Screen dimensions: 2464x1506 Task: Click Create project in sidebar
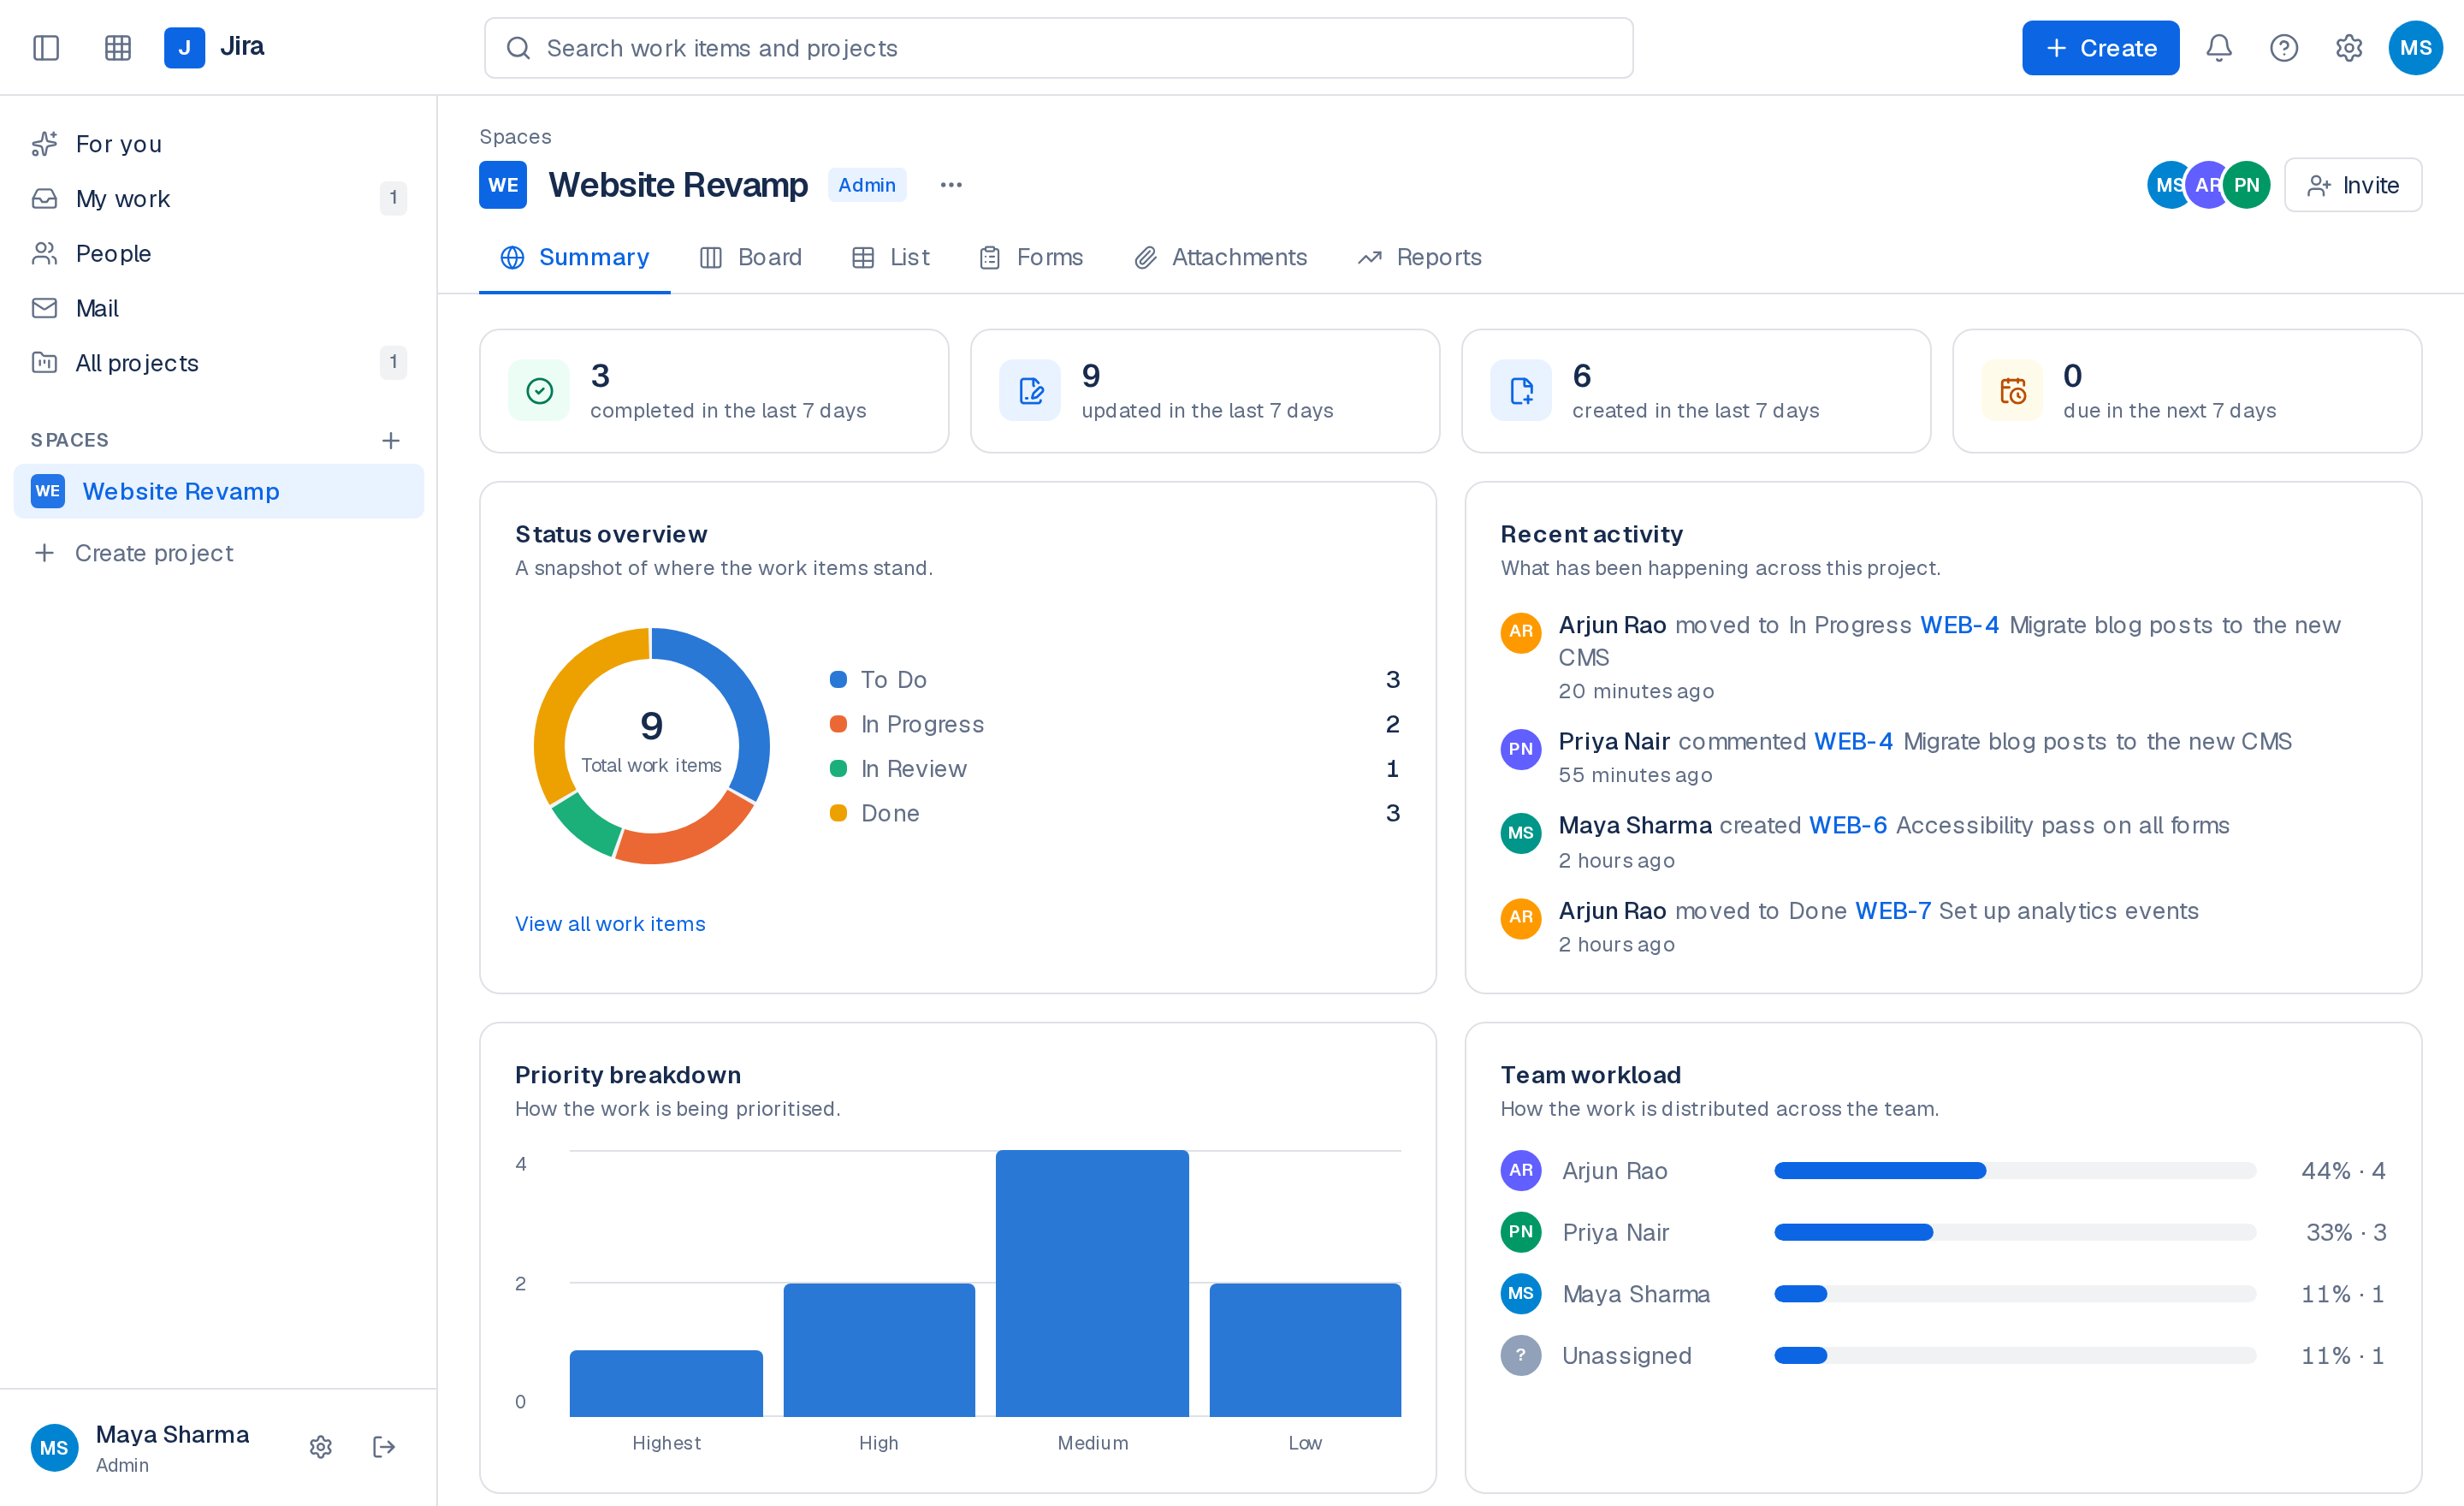coord(219,553)
